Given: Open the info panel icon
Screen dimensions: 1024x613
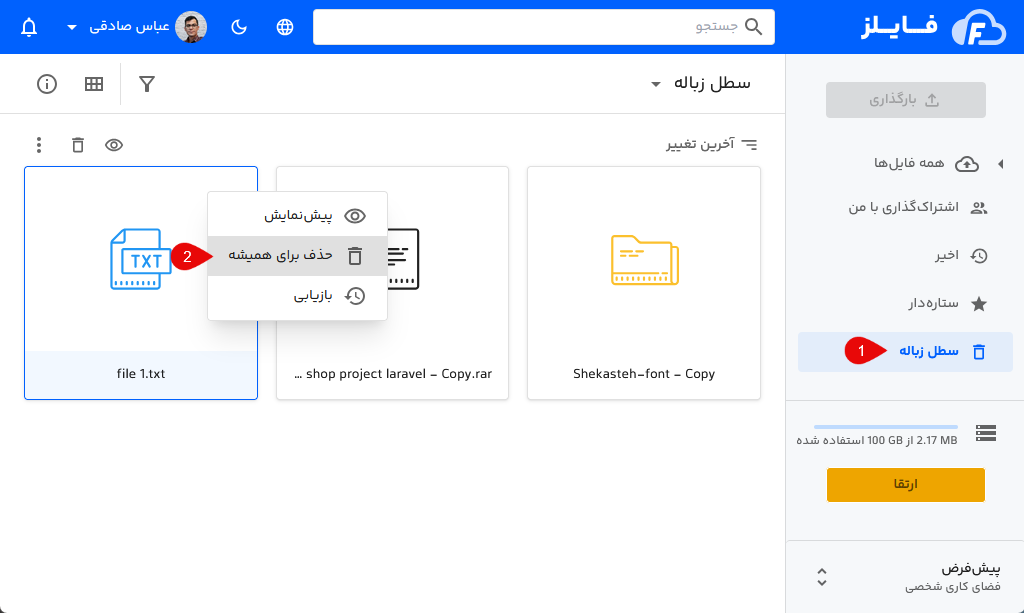Looking at the screenshot, I should pos(46,84).
